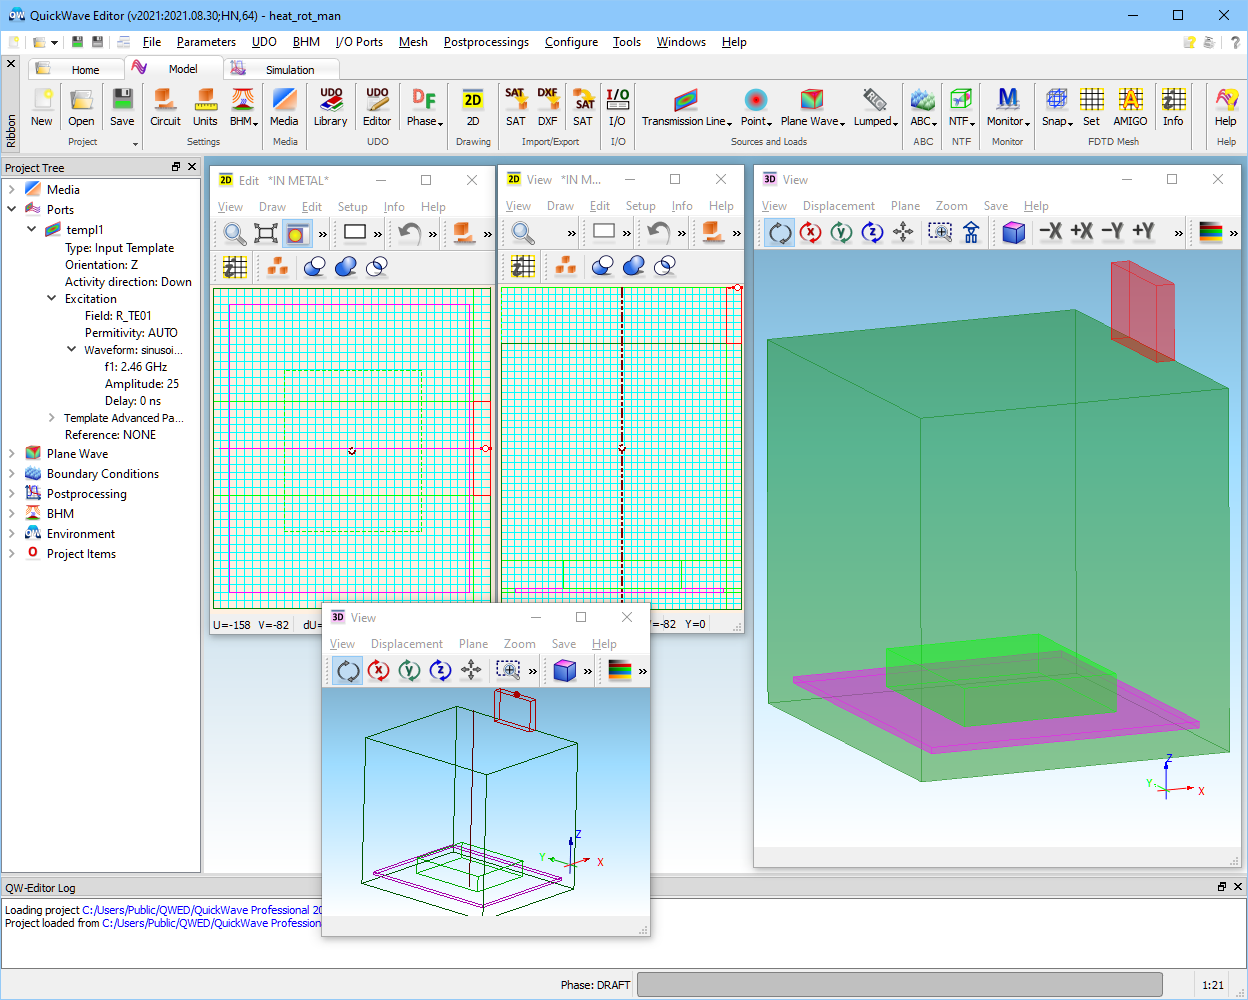Open the UDO Library
Screen dimensions: 1248x1000
click(330, 107)
